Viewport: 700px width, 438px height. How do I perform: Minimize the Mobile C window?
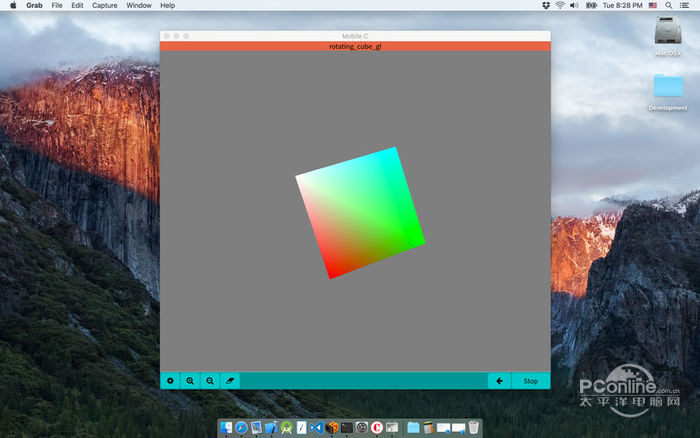pos(177,36)
